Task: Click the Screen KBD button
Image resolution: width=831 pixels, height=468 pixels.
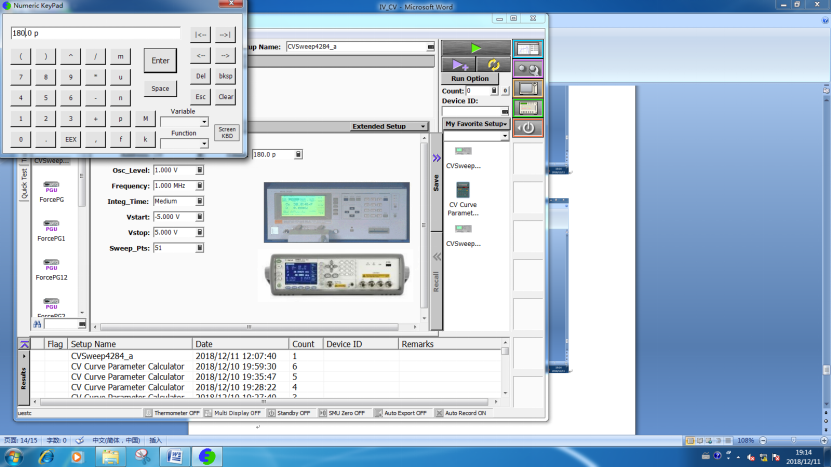Action: (x=227, y=133)
